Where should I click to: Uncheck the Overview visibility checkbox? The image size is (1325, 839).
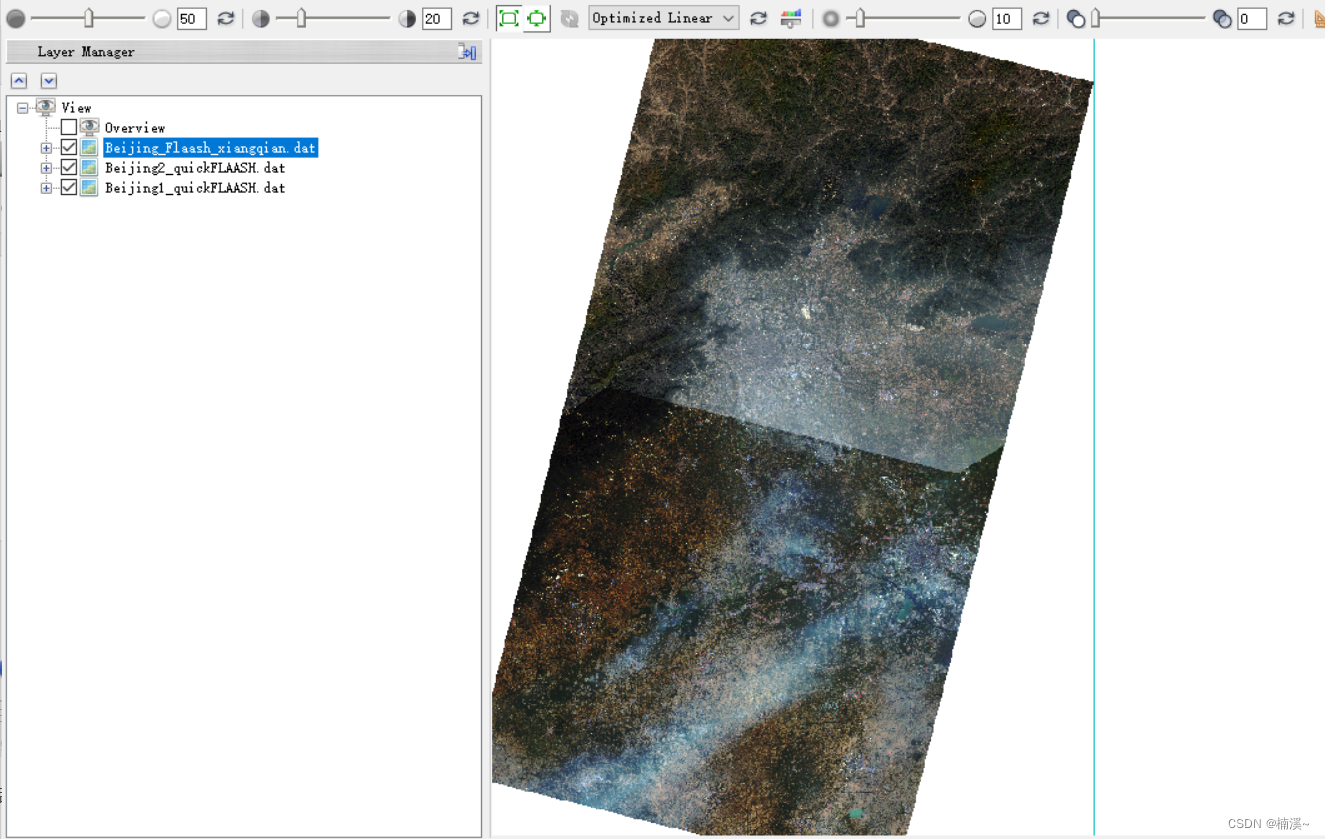click(x=67, y=127)
